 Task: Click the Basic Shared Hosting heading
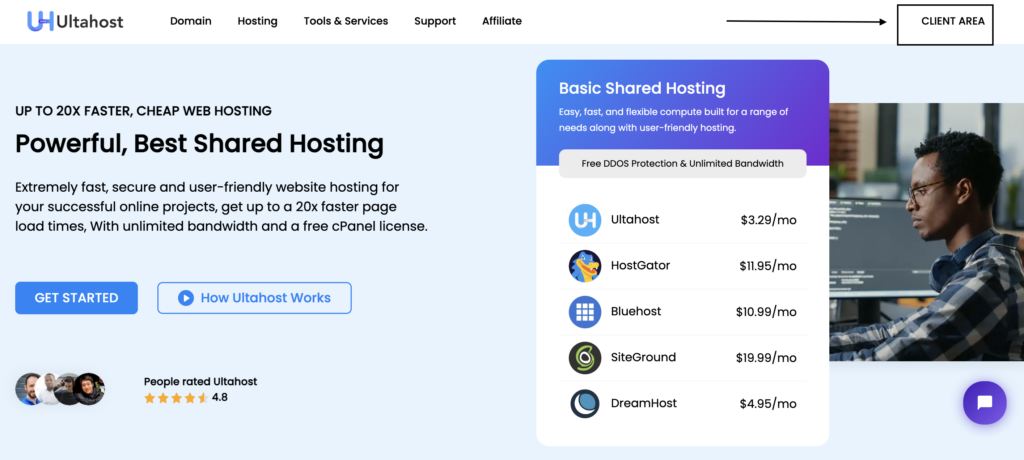(642, 88)
